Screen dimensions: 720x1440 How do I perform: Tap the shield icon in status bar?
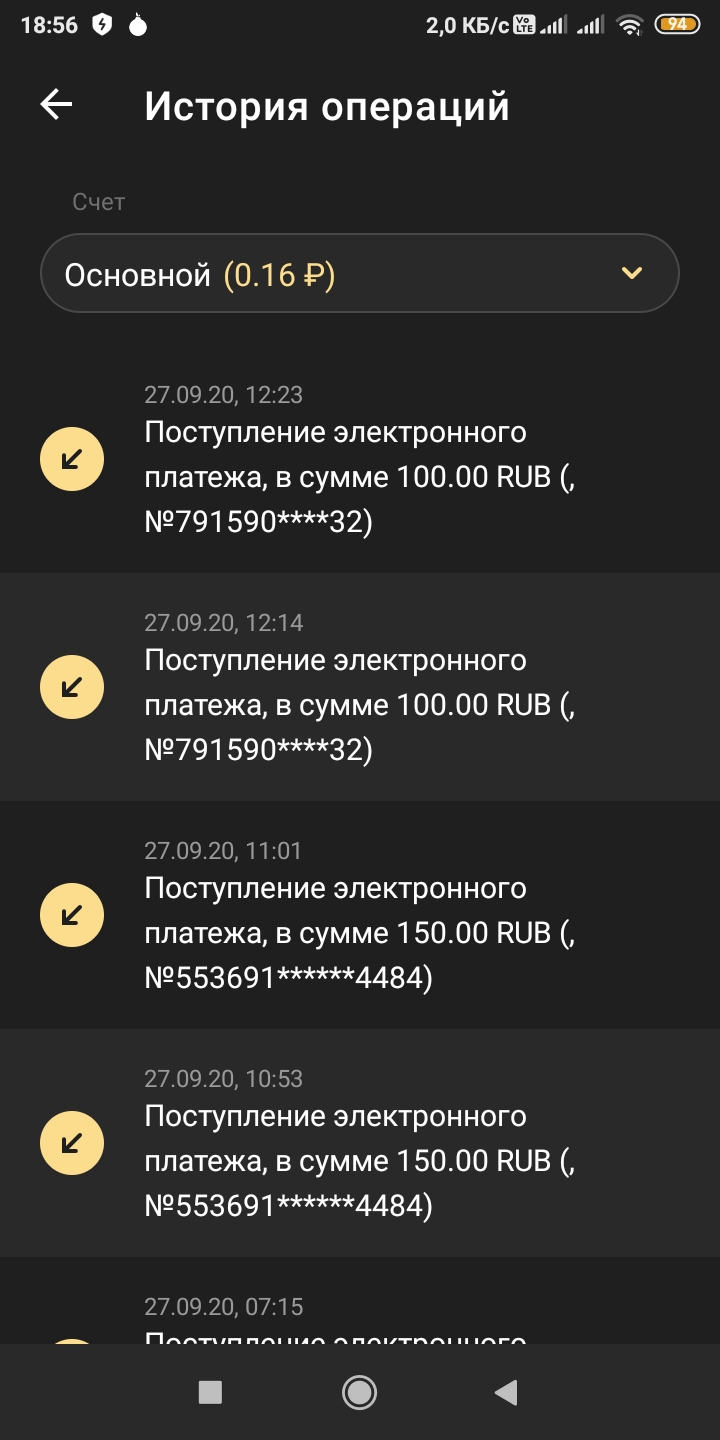click(102, 26)
